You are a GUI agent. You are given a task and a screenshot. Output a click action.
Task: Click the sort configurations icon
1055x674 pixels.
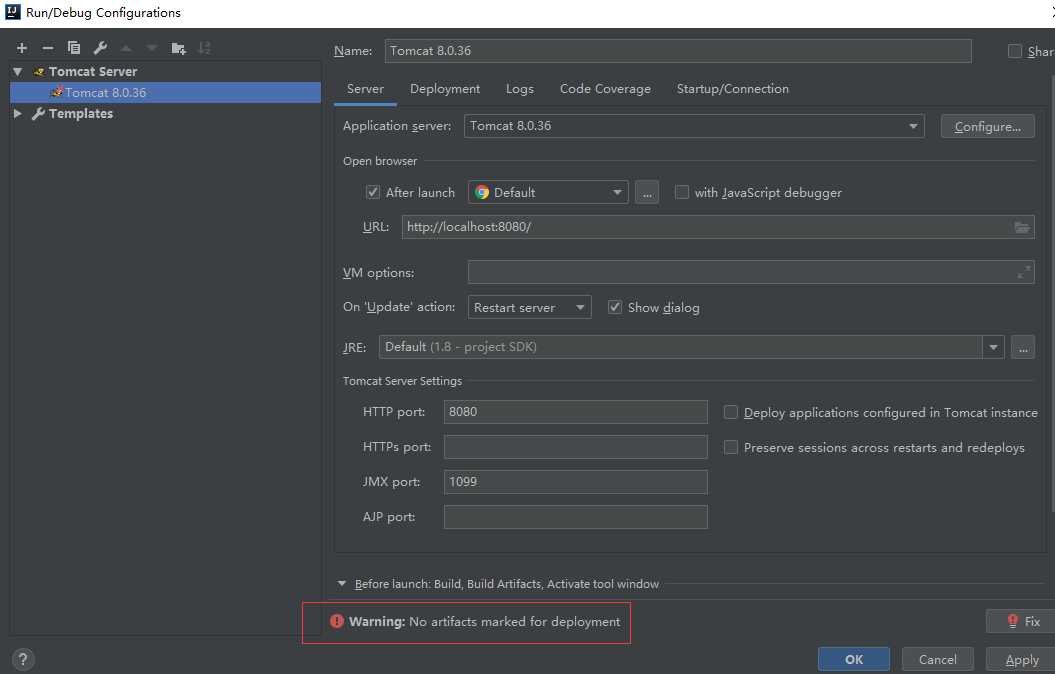pos(204,48)
